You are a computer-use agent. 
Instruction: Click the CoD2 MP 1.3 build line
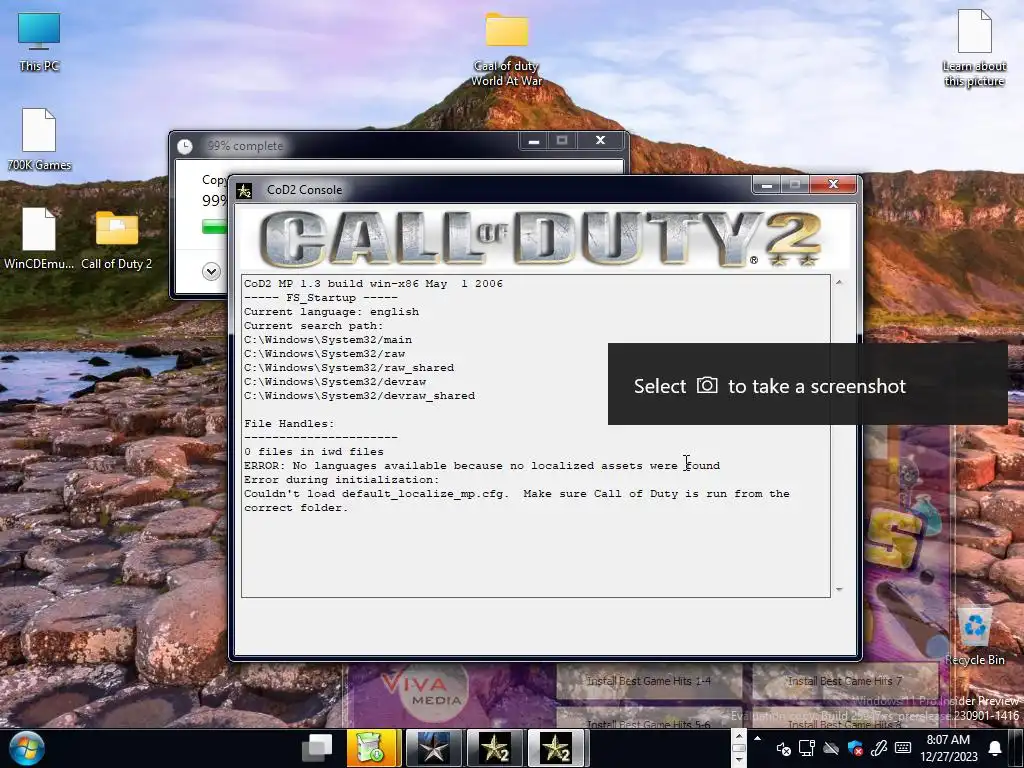pyautogui.click(x=374, y=283)
